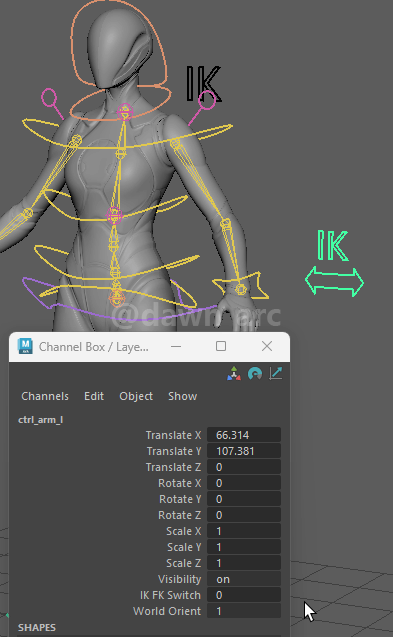Click the Rotate Y channel label
393x637 pixels.
point(180,499)
